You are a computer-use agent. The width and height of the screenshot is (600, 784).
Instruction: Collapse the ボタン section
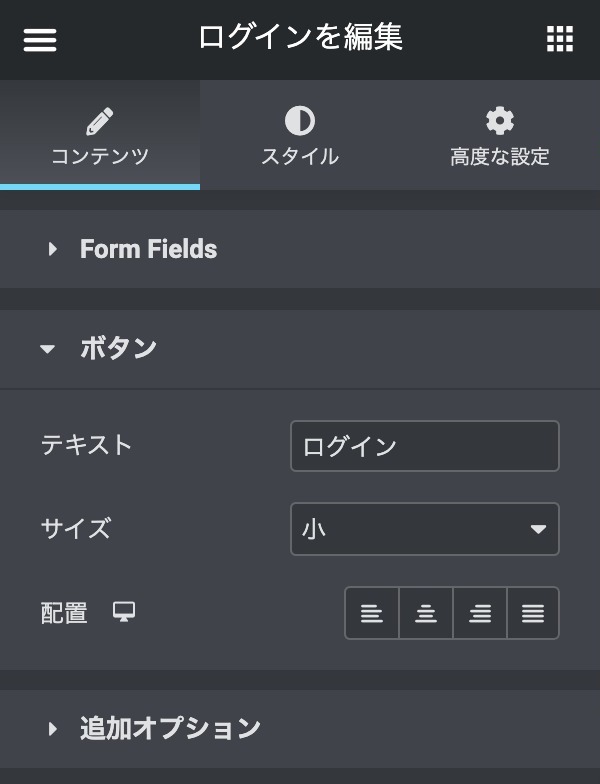tap(118, 348)
